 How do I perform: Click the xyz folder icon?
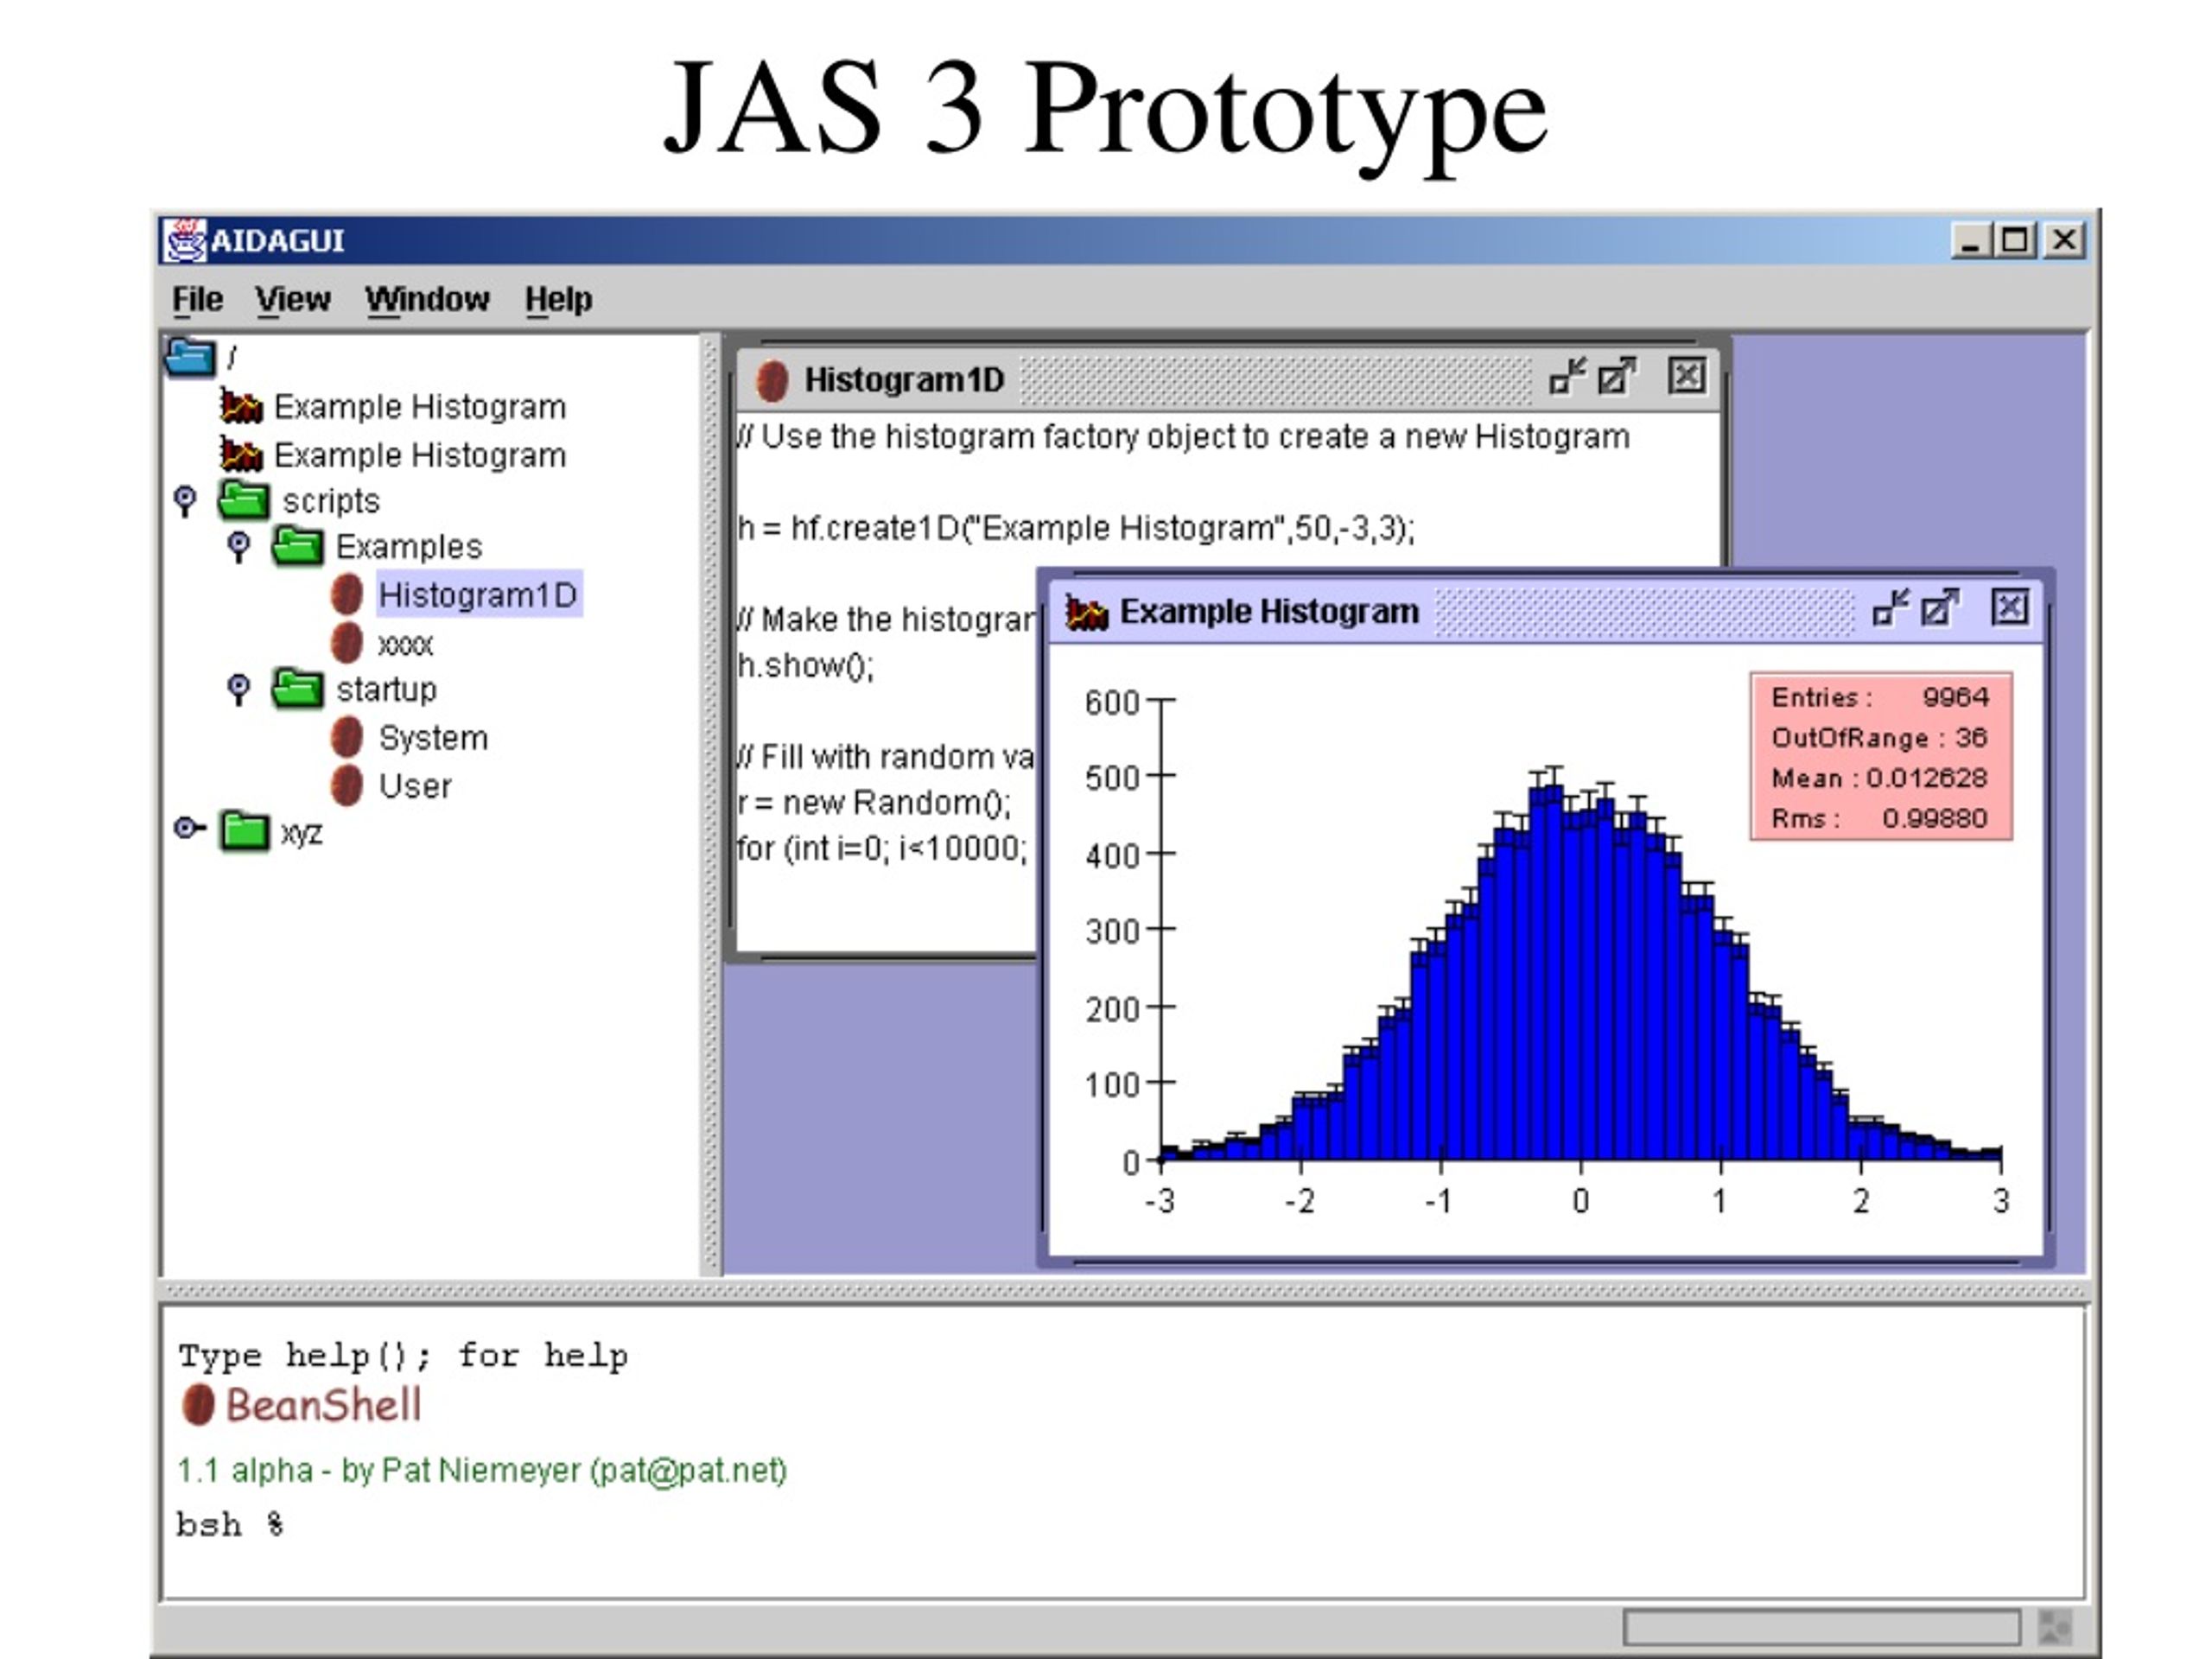pyautogui.click(x=244, y=831)
